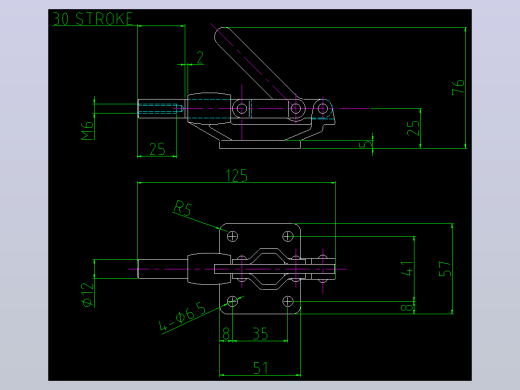
Task: Click the 76 overall height dimension
Action: (x=458, y=87)
